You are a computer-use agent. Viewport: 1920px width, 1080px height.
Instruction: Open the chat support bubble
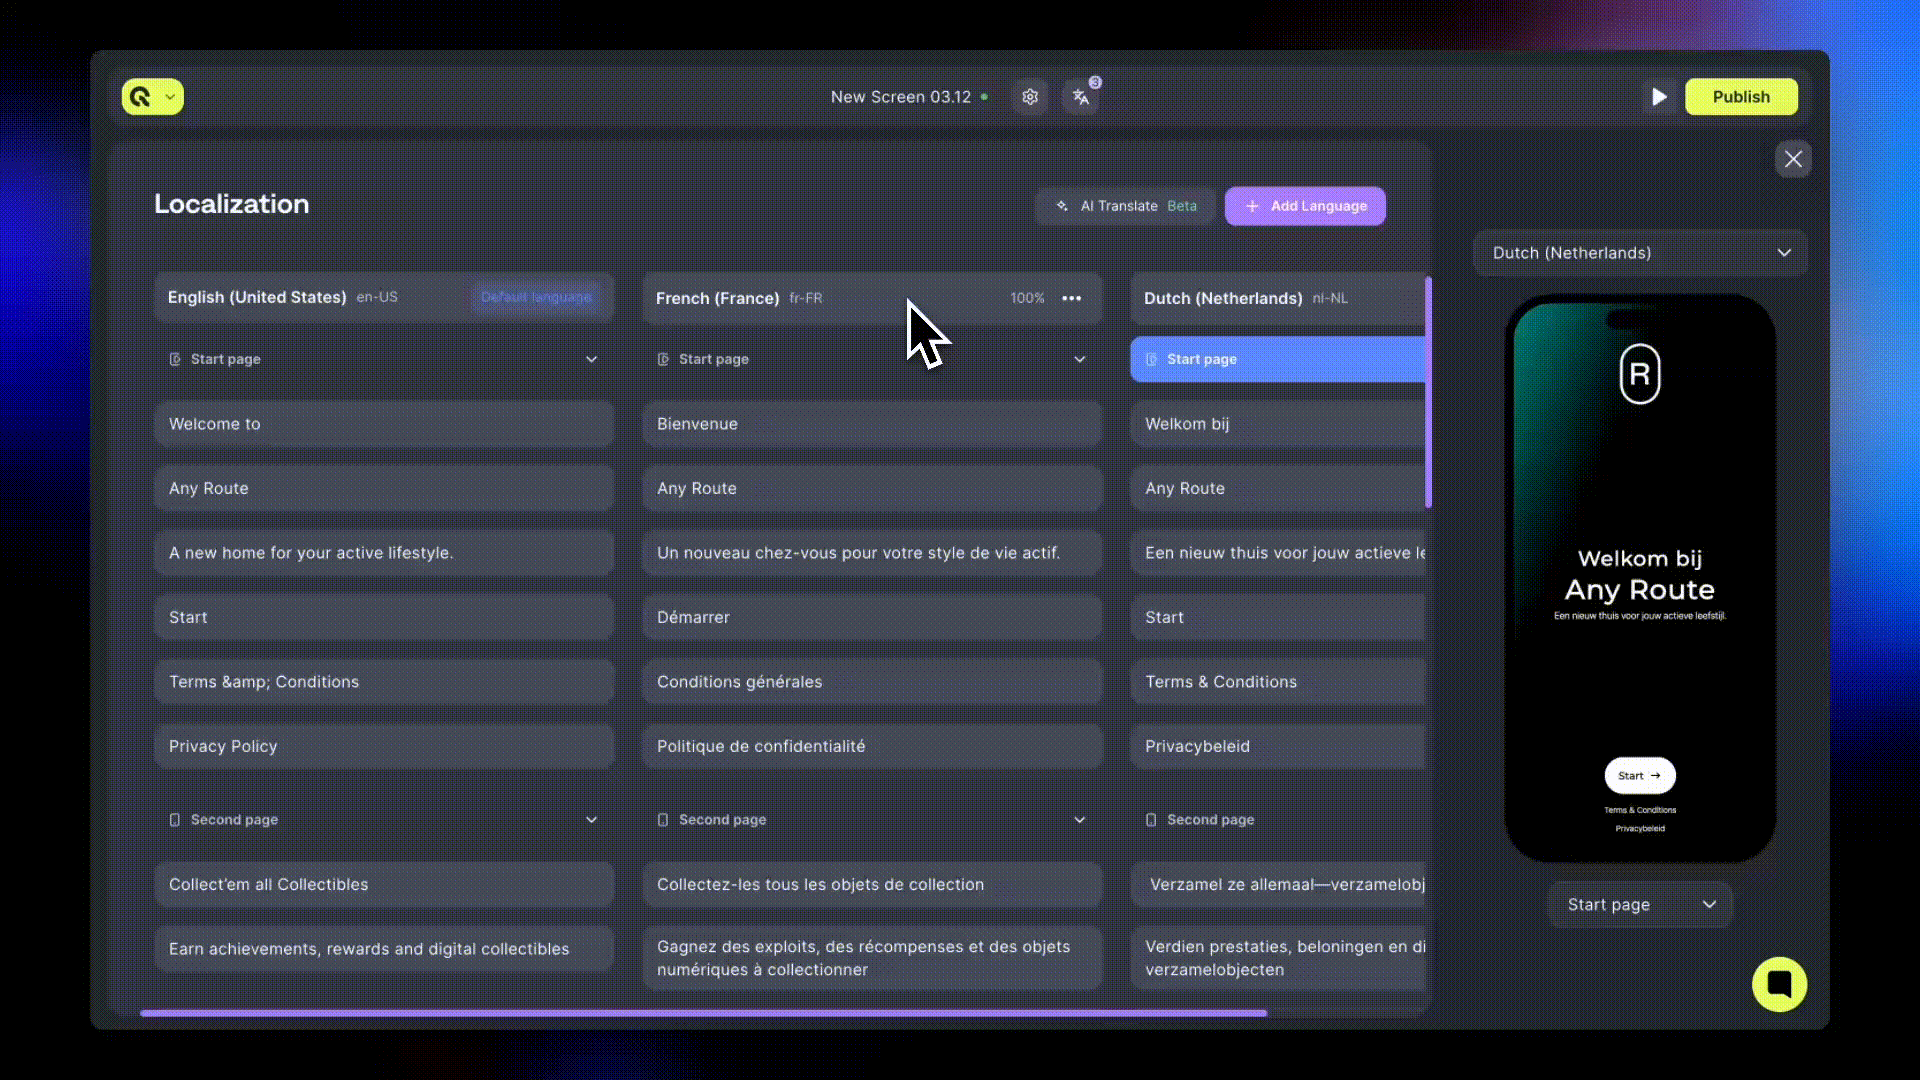1779,984
